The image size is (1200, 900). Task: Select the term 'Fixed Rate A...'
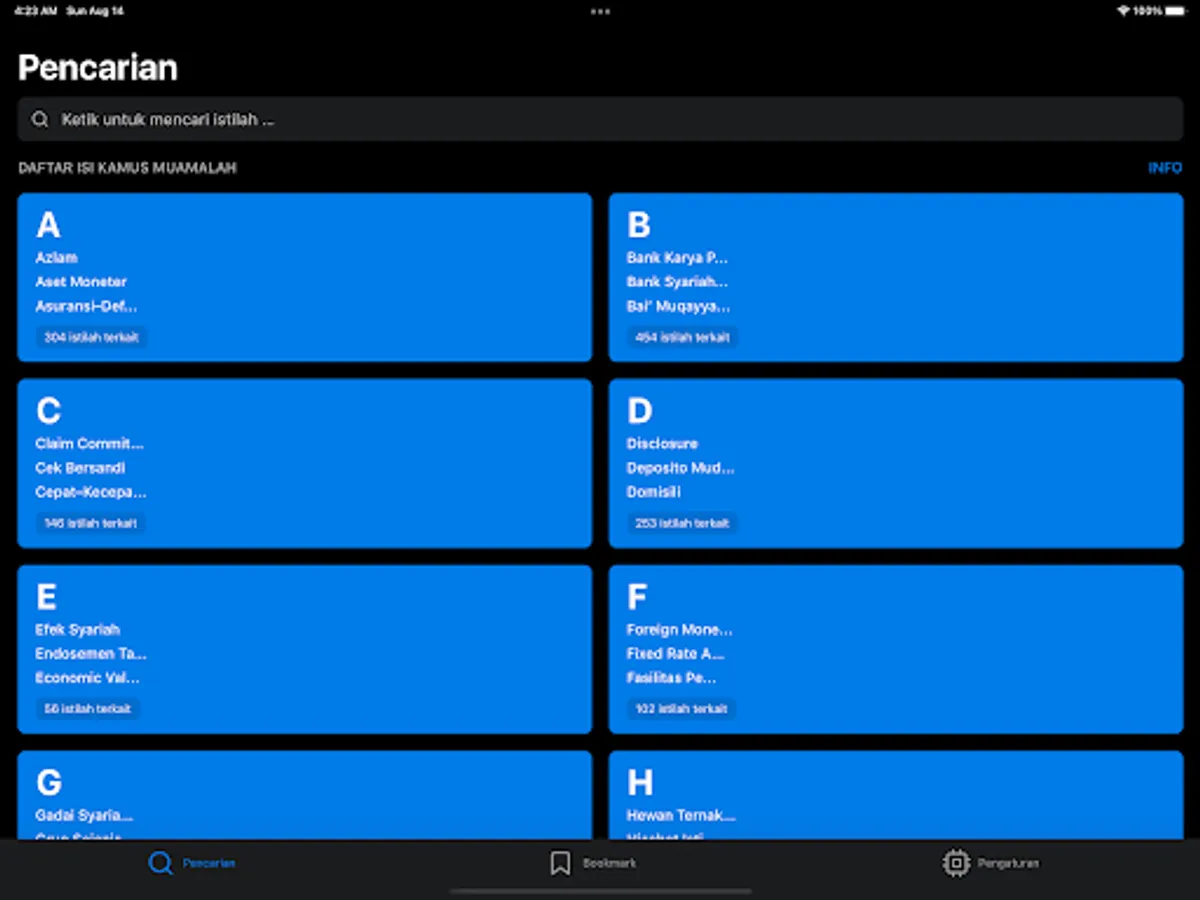coord(676,654)
